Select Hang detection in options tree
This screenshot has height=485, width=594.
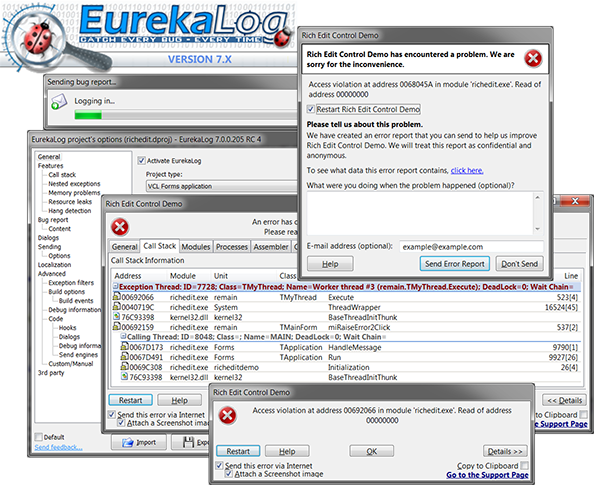70,211
